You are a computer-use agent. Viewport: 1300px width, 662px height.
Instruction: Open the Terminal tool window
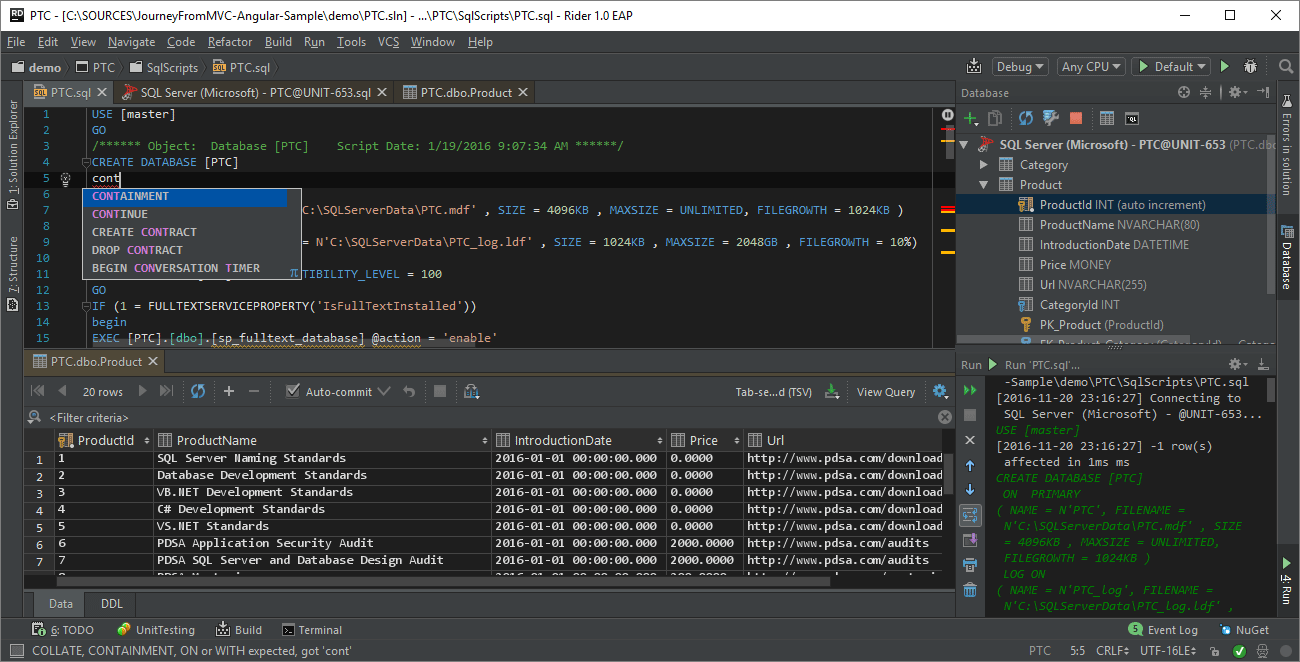click(312, 630)
